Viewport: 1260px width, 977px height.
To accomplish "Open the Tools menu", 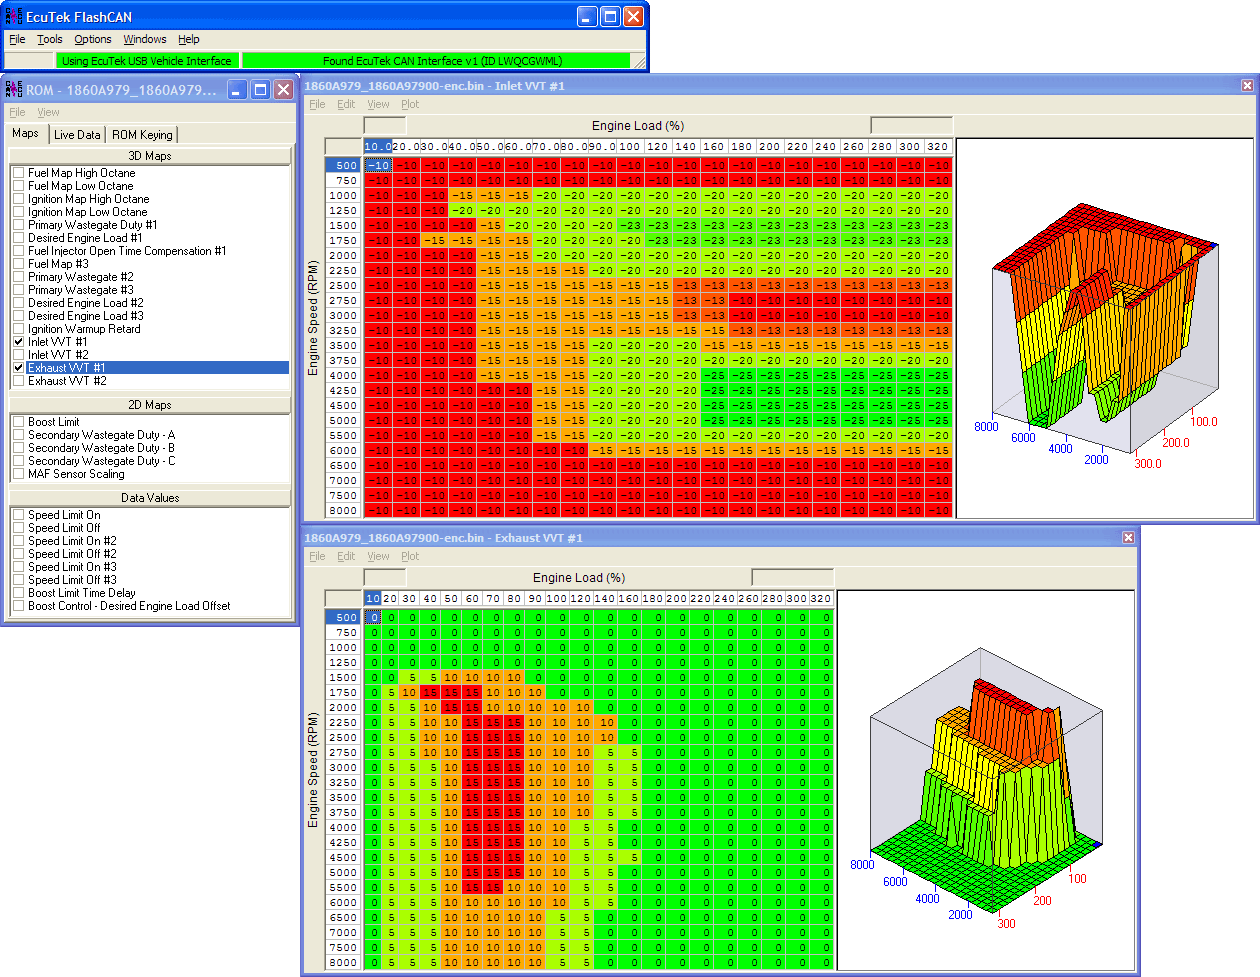I will (50, 39).
